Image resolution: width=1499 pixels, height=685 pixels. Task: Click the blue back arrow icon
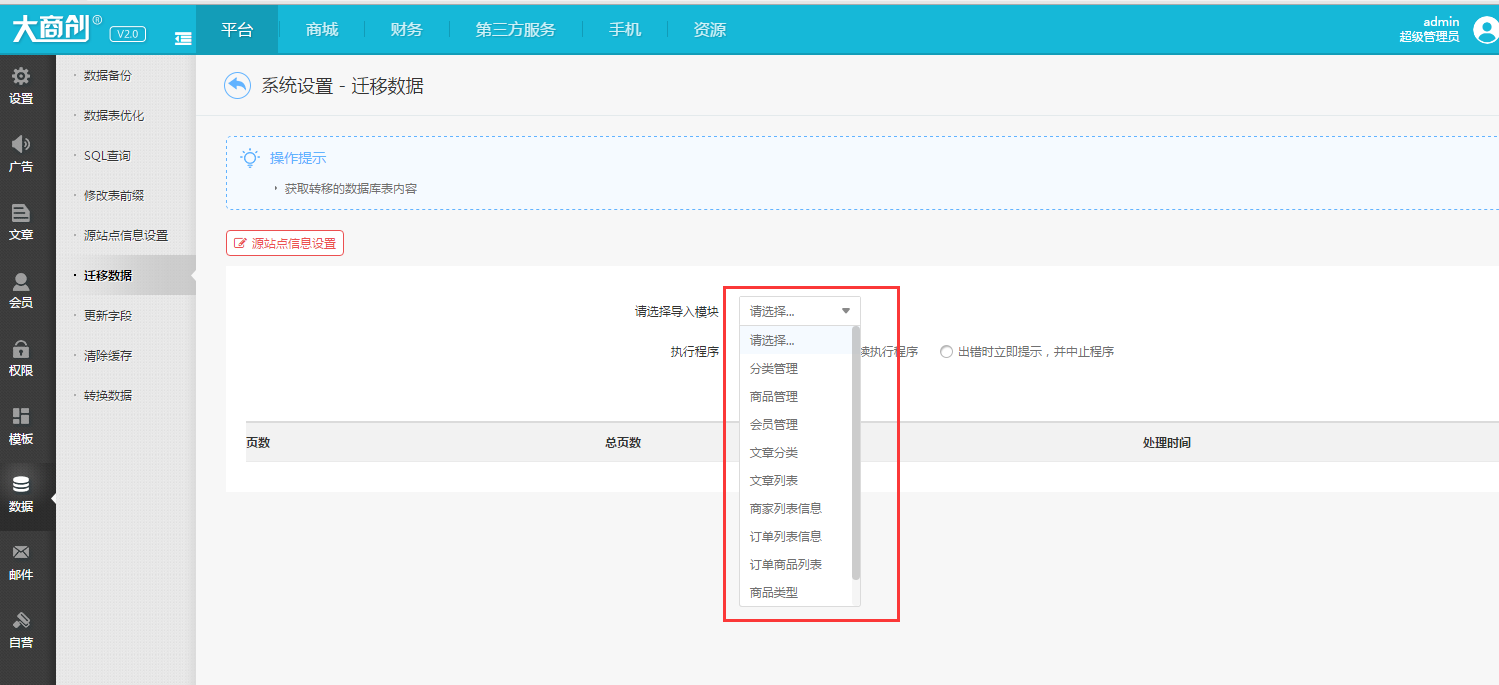(237, 86)
